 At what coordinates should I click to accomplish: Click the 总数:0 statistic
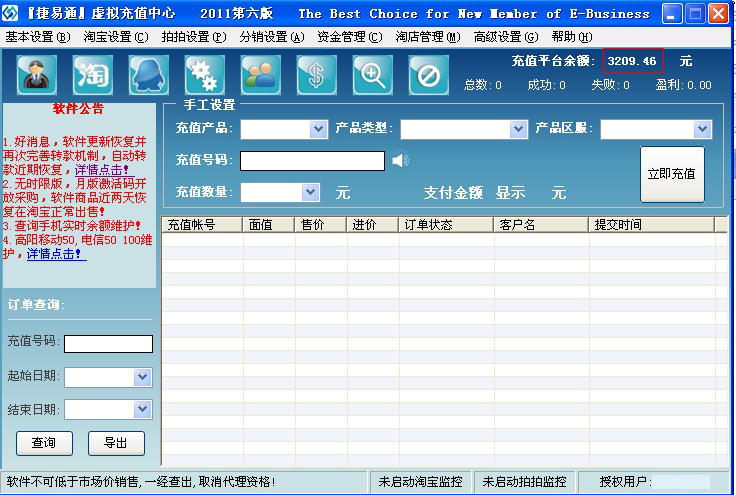483,85
